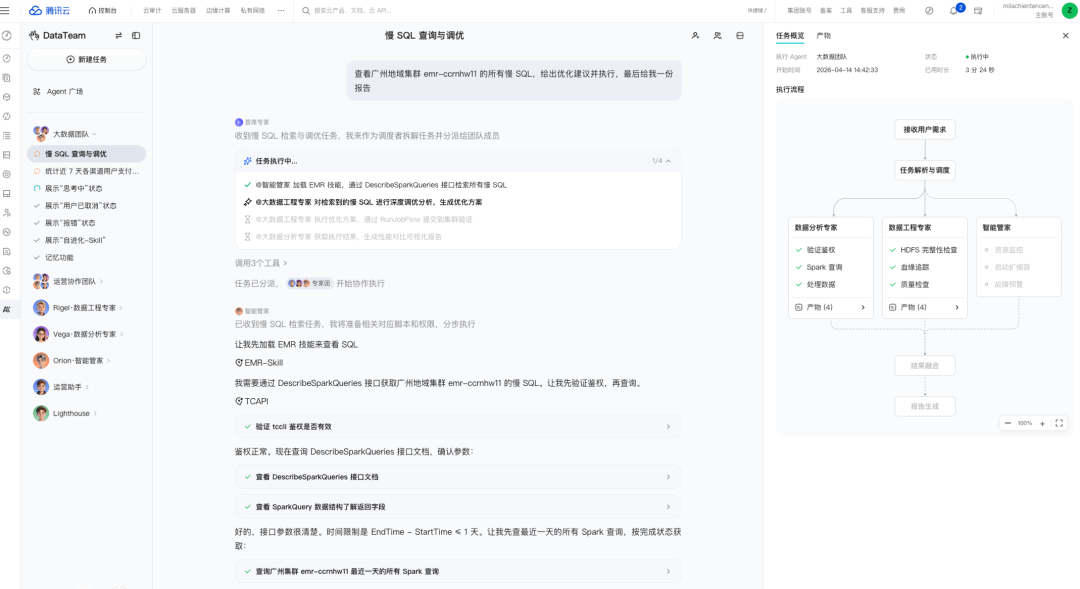This screenshot has width=1080, height=589.
Task: Click the 腾讯云 logo
Action: point(49,10)
